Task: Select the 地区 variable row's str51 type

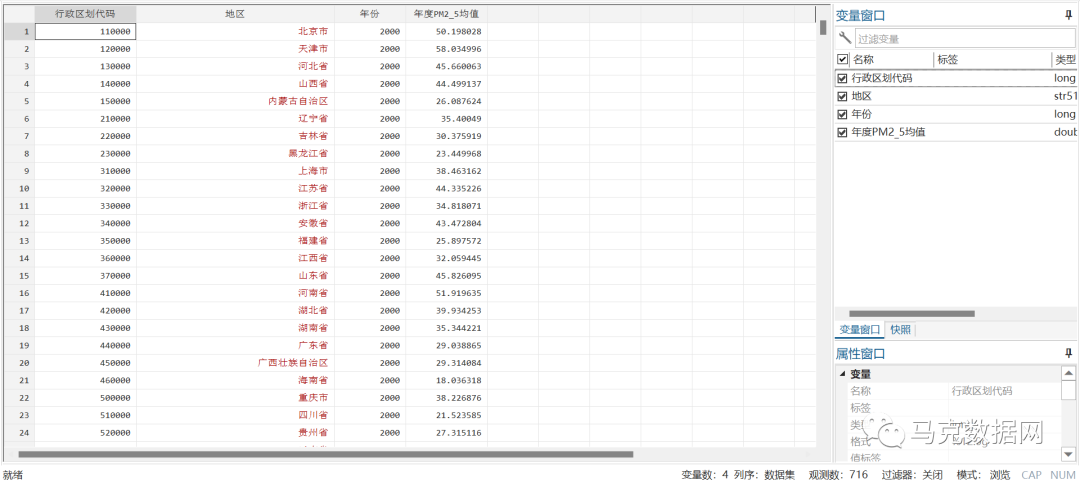Action: [1065, 96]
